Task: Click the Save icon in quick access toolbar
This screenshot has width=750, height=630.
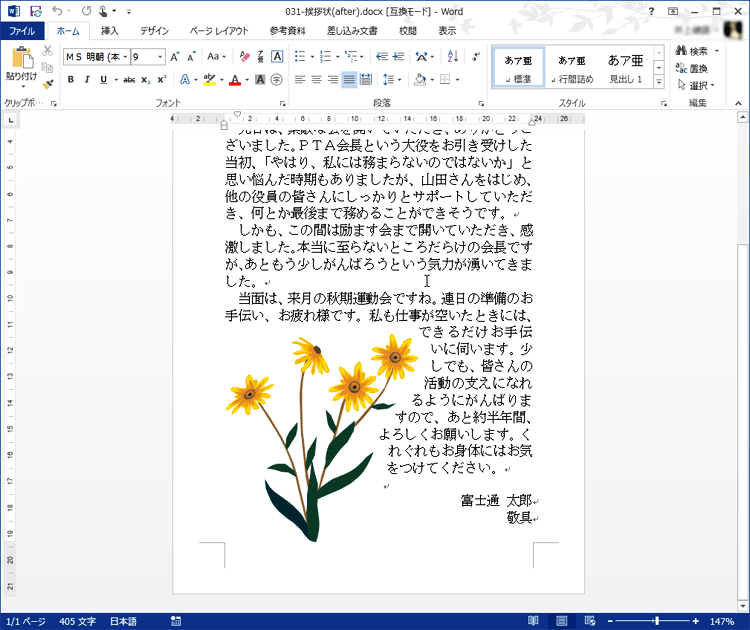Action: click(x=35, y=11)
